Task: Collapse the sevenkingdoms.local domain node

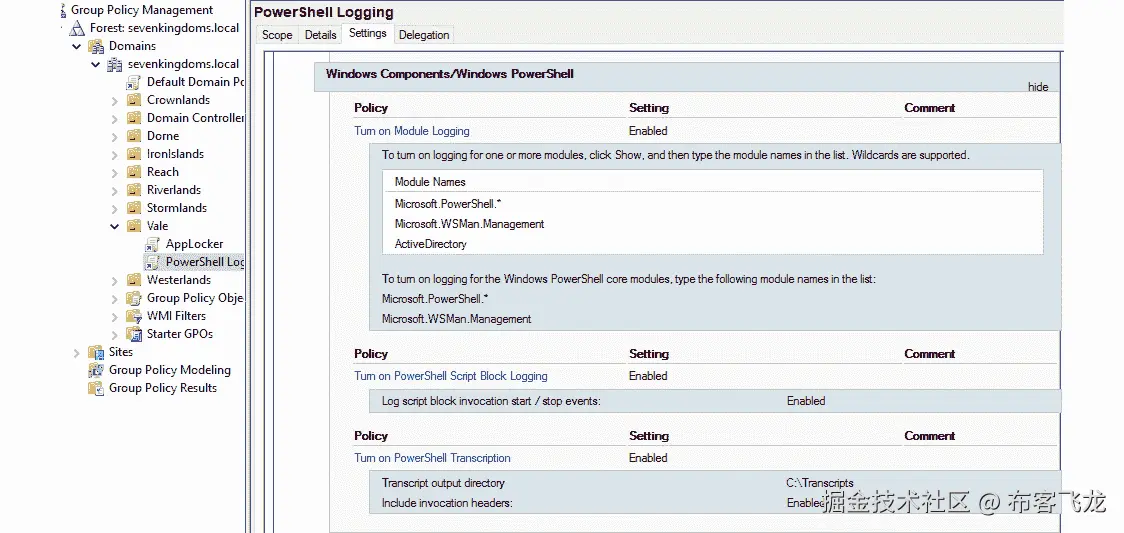Action: pos(96,64)
